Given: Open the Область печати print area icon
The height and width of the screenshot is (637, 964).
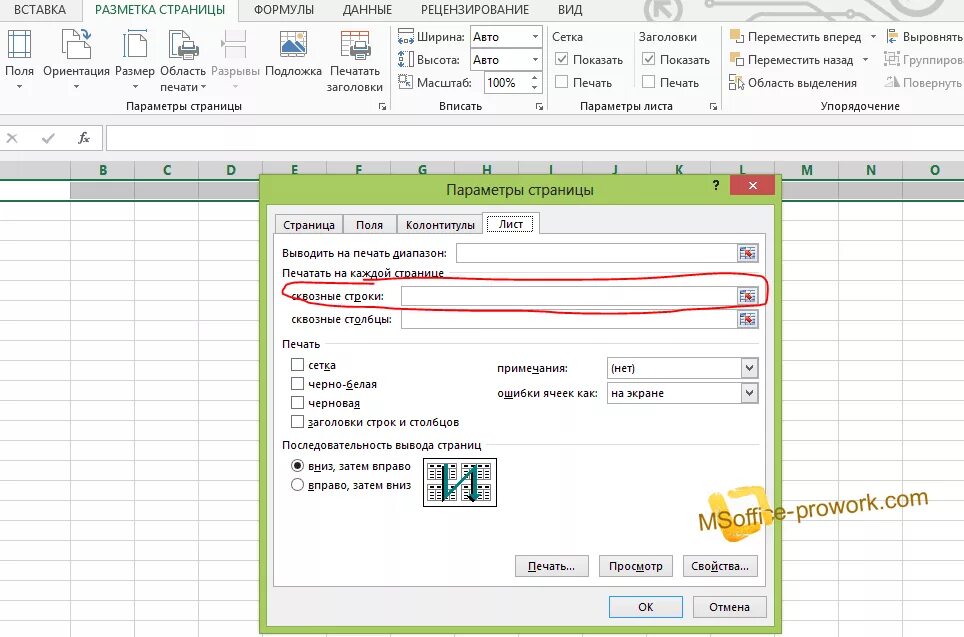Looking at the screenshot, I should point(183,45).
